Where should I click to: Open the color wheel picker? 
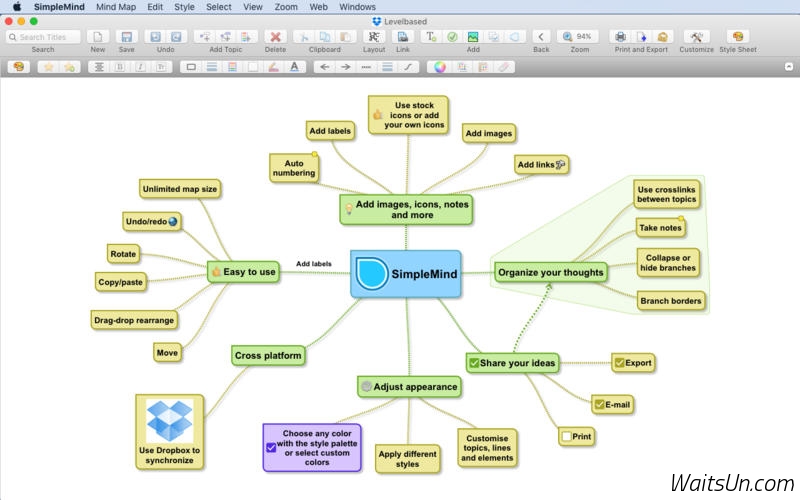click(440, 67)
